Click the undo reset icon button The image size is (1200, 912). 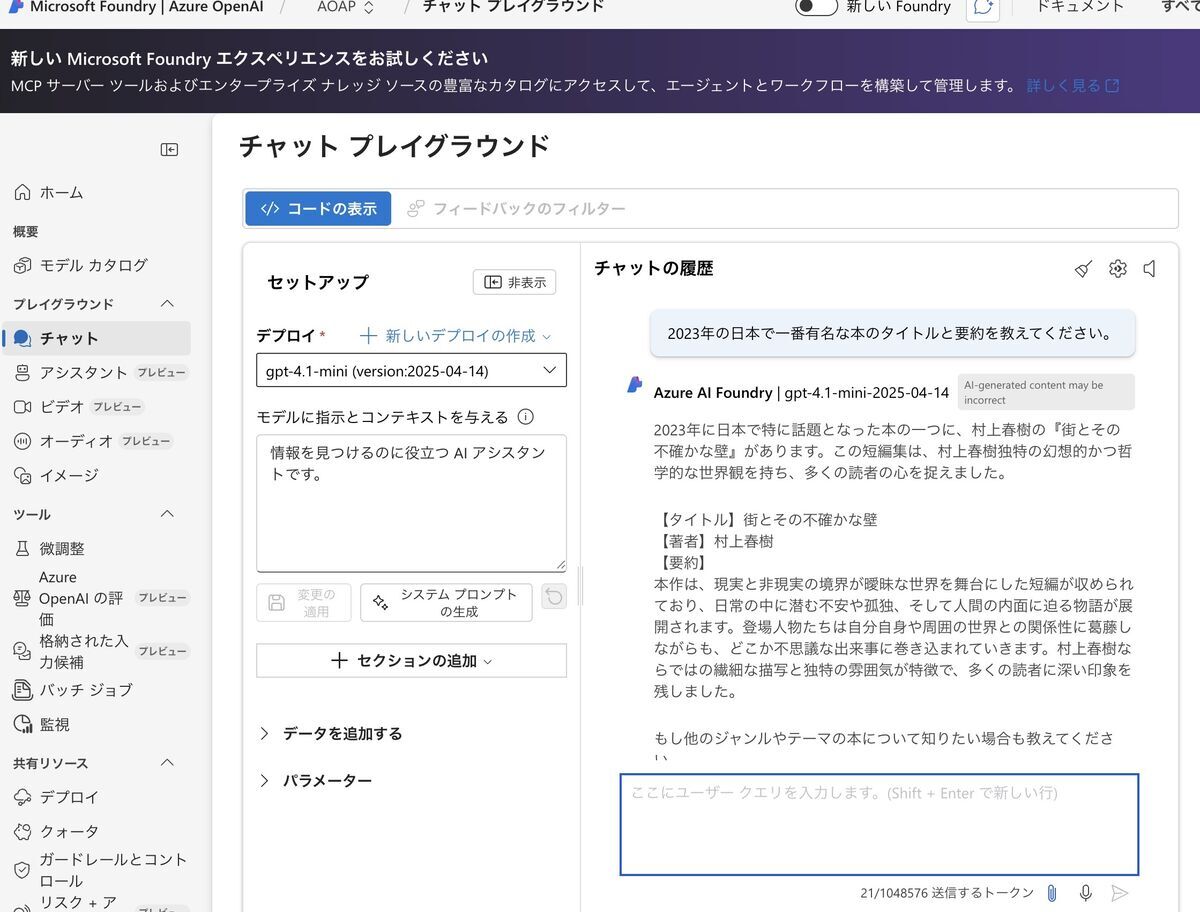pyautogui.click(x=554, y=597)
